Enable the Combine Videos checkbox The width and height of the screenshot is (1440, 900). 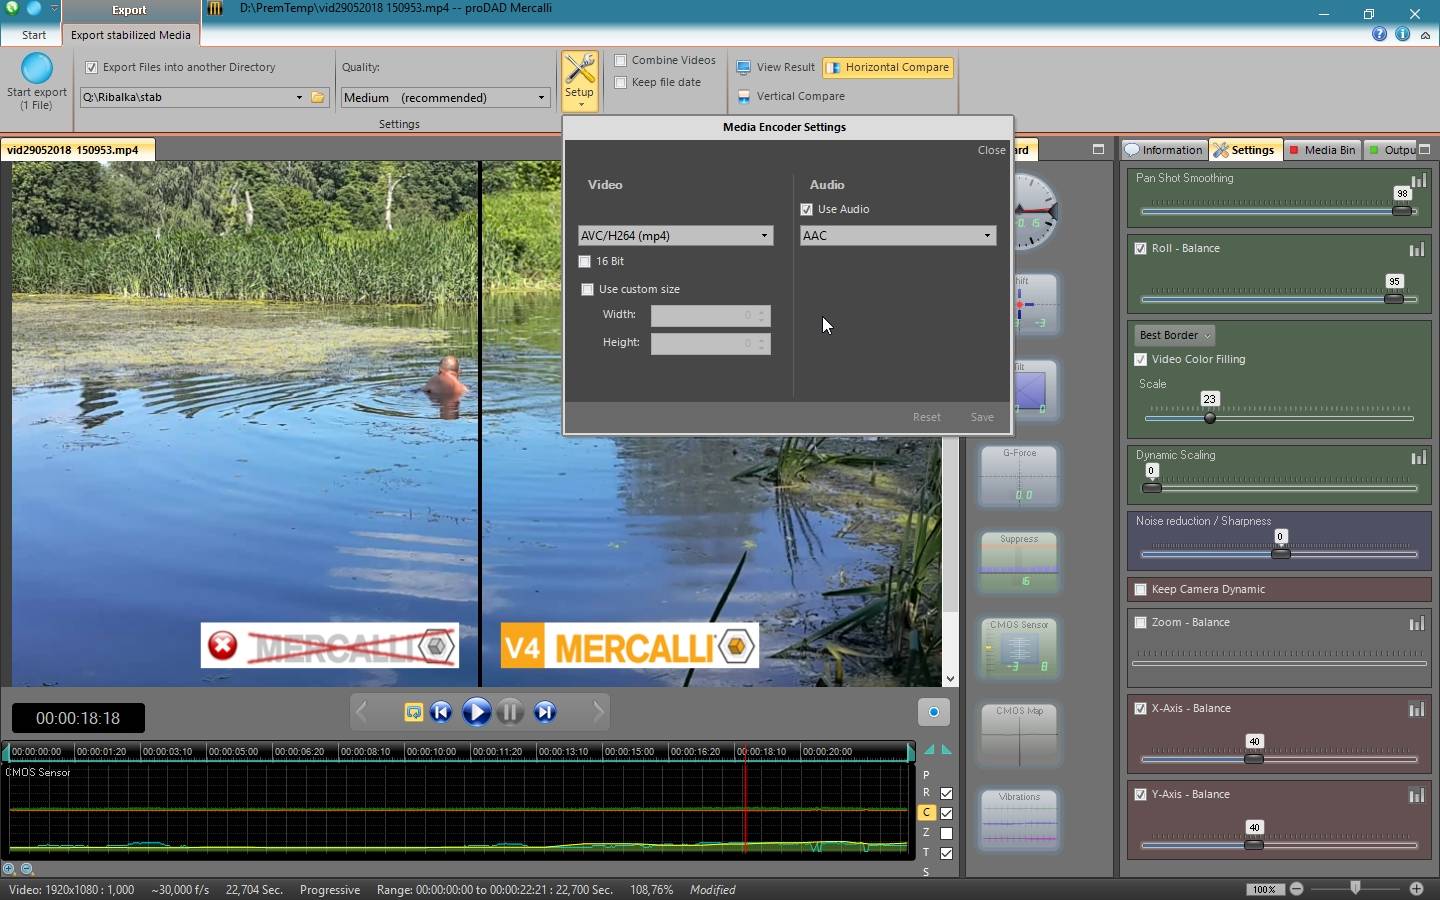pos(621,60)
